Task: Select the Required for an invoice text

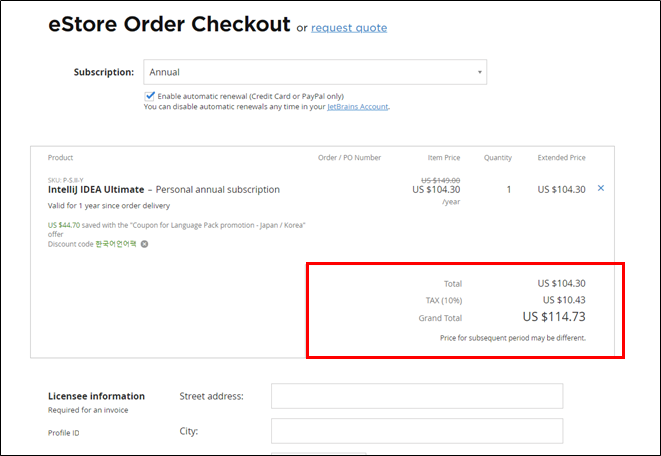Action: point(88,410)
